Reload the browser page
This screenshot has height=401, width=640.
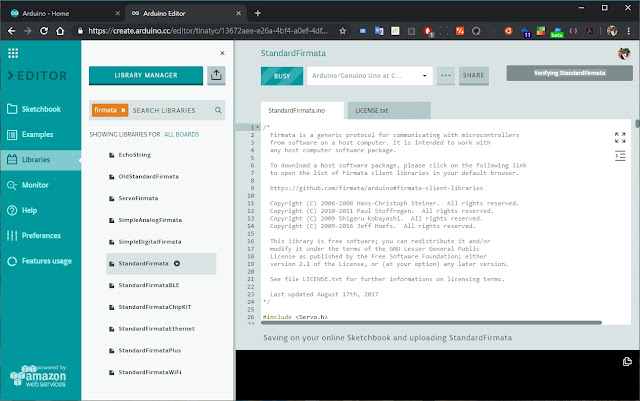(x=44, y=31)
